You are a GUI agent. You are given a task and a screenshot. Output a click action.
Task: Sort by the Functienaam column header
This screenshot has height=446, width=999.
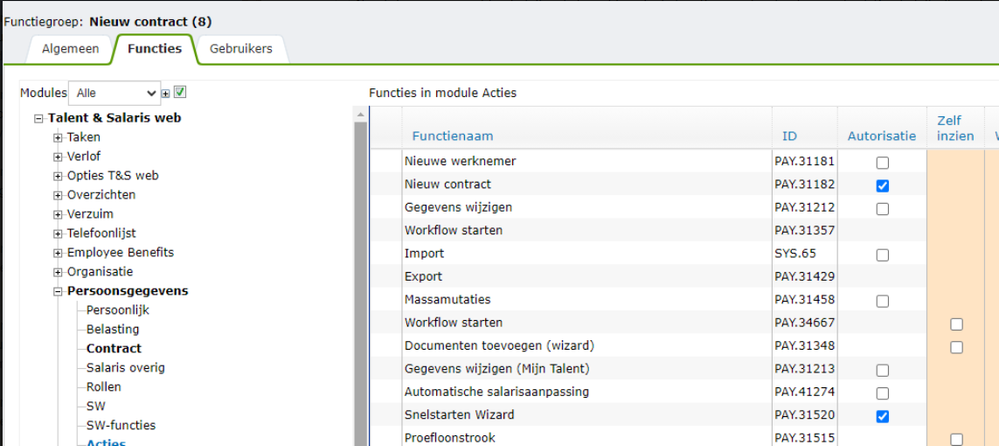tap(452, 136)
